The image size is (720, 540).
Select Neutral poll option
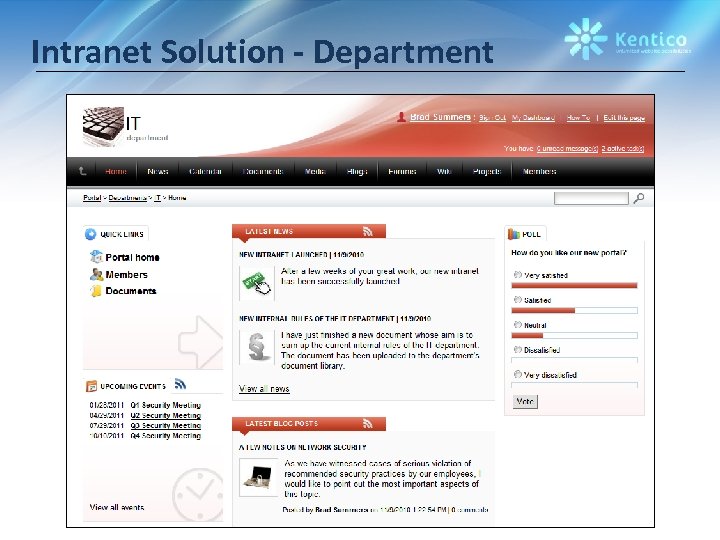(x=518, y=325)
